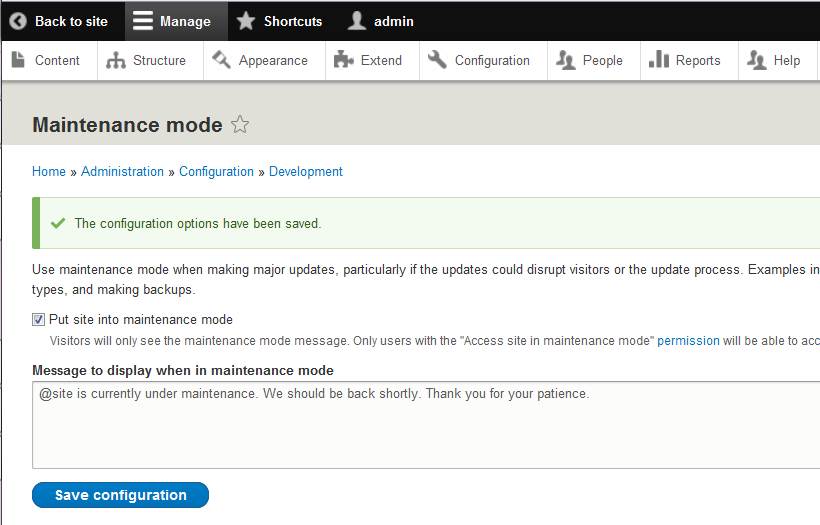Click the Back to site arrow icon
The width and height of the screenshot is (820, 525).
pyautogui.click(x=18, y=21)
